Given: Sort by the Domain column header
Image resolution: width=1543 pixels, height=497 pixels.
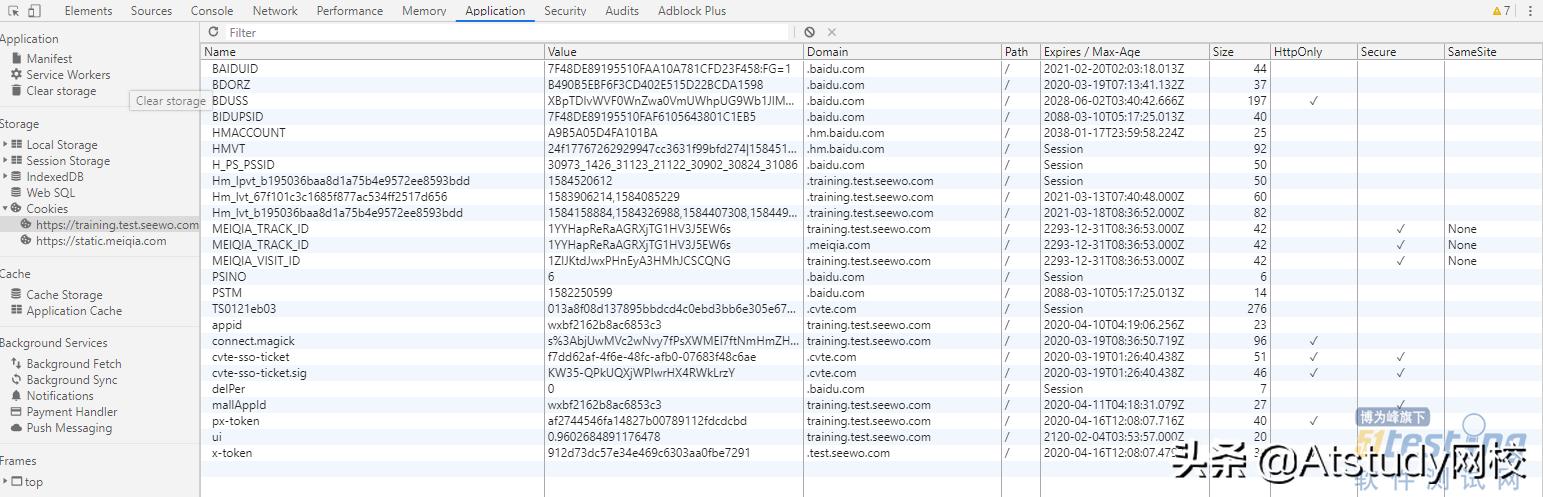Looking at the screenshot, I should (x=903, y=51).
